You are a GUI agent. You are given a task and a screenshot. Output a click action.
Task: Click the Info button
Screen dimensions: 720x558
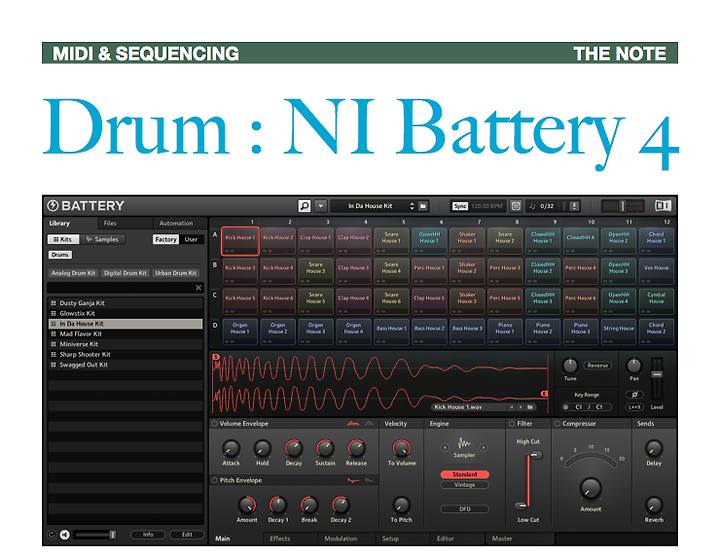[x=148, y=535]
